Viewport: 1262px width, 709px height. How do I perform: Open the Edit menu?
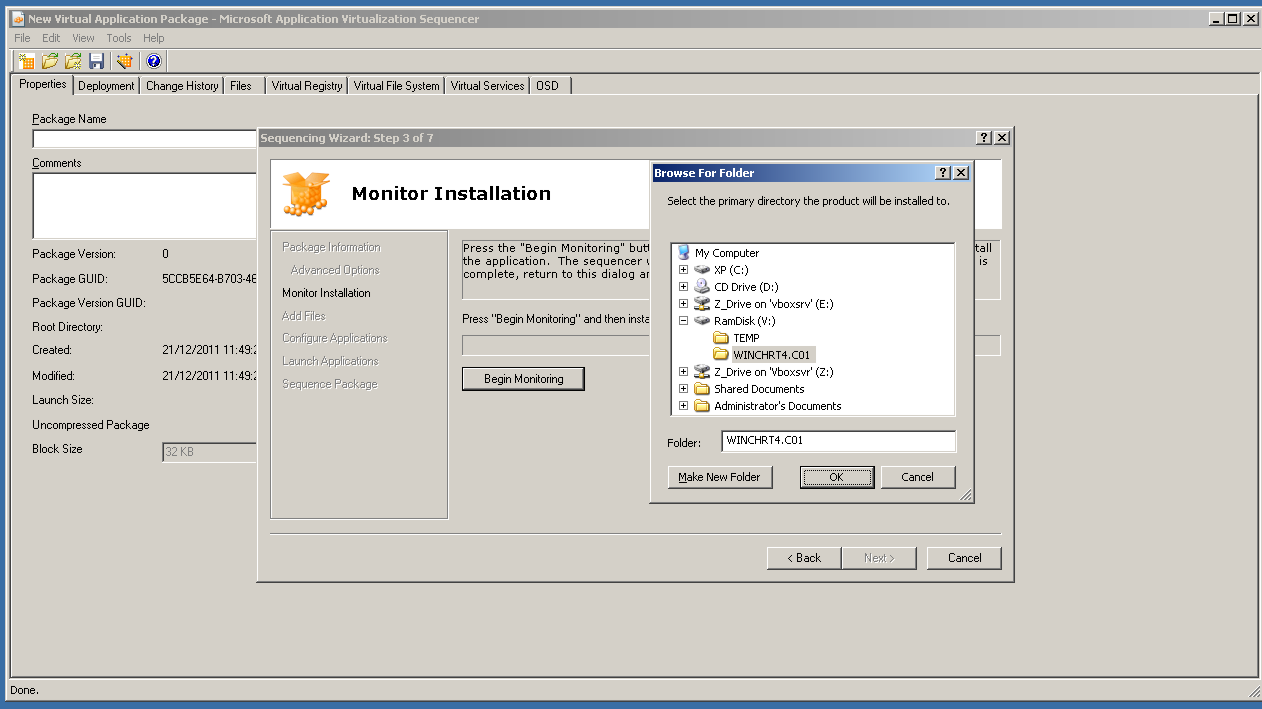pos(51,38)
